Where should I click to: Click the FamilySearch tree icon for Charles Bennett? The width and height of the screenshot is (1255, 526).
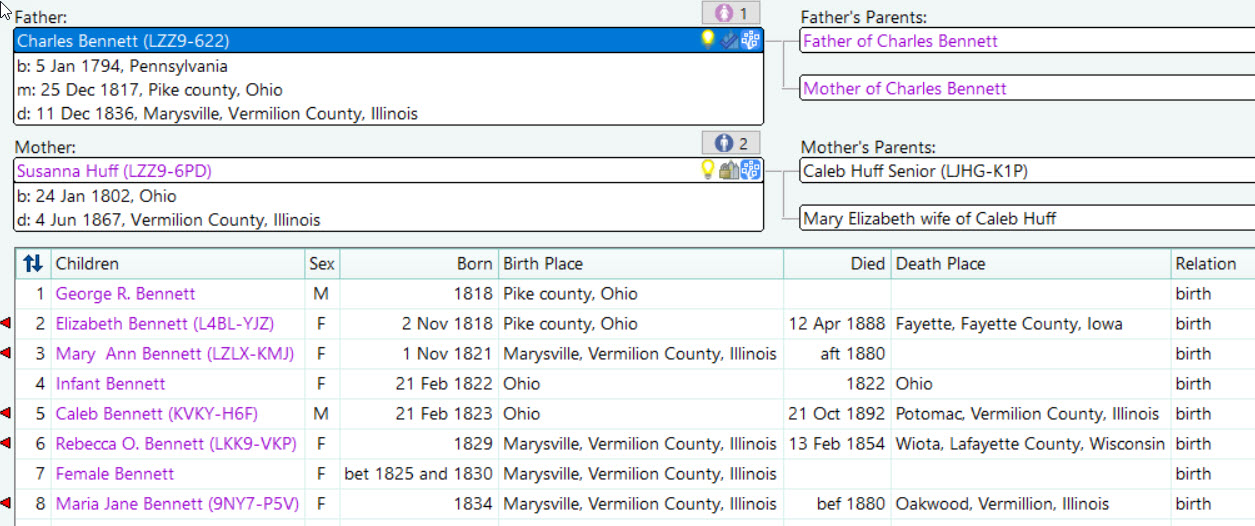pos(750,40)
